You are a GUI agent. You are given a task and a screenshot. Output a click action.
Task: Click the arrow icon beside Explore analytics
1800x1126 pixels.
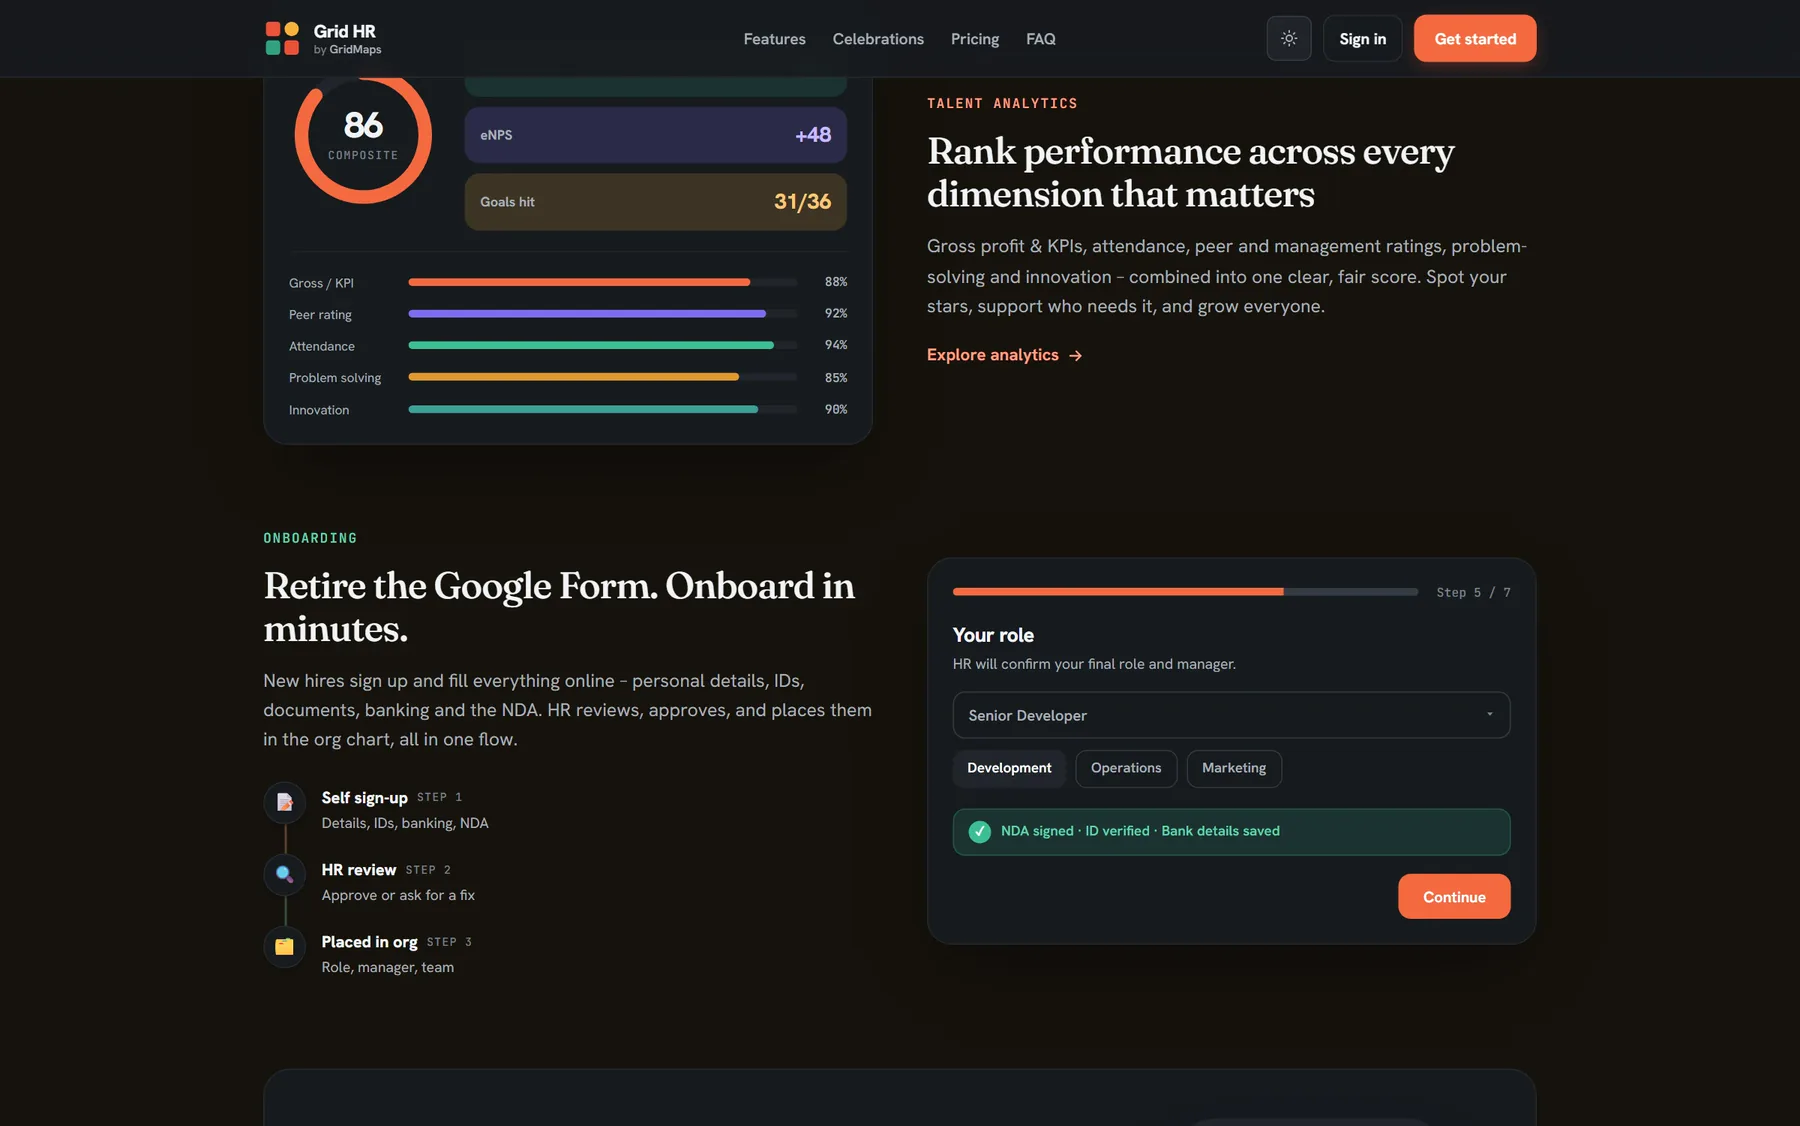pos(1075,356)
